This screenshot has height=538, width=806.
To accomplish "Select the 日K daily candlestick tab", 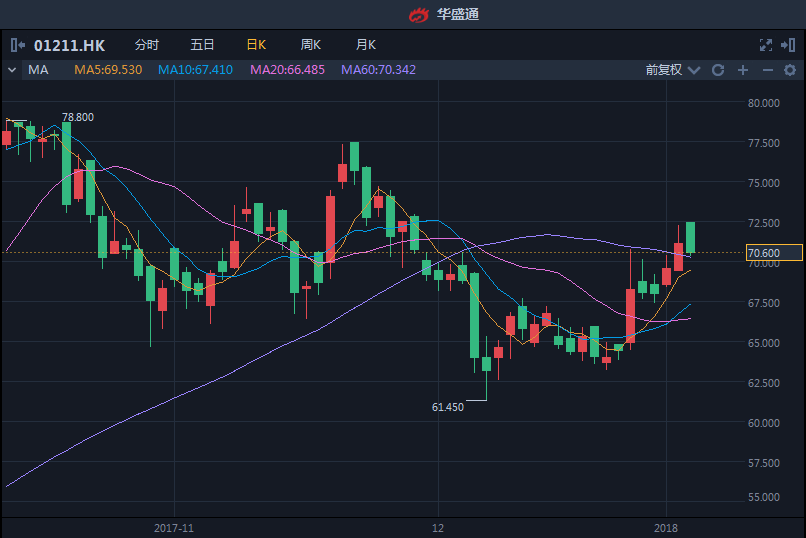I will (256, 45).
